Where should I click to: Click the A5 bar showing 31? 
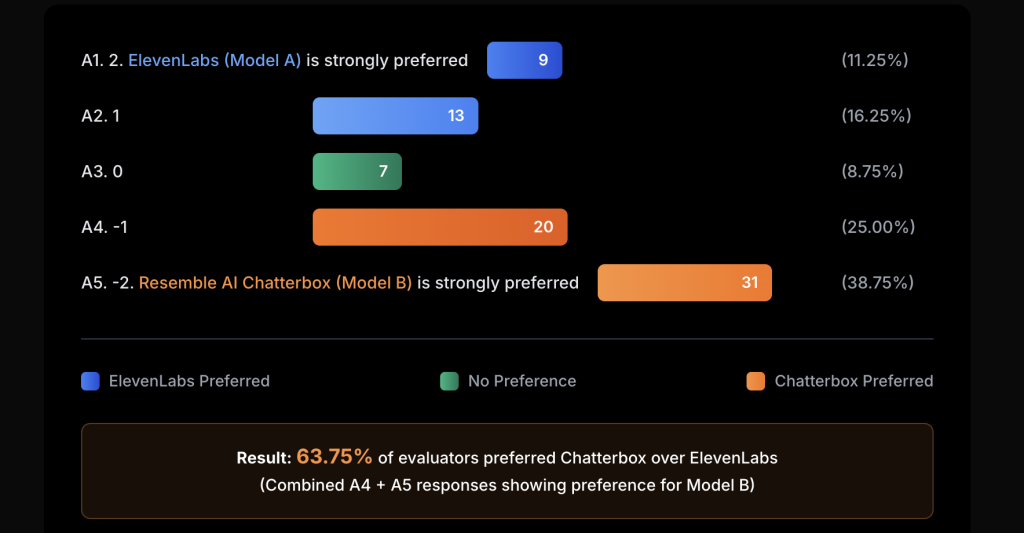[x=684, y=283]
